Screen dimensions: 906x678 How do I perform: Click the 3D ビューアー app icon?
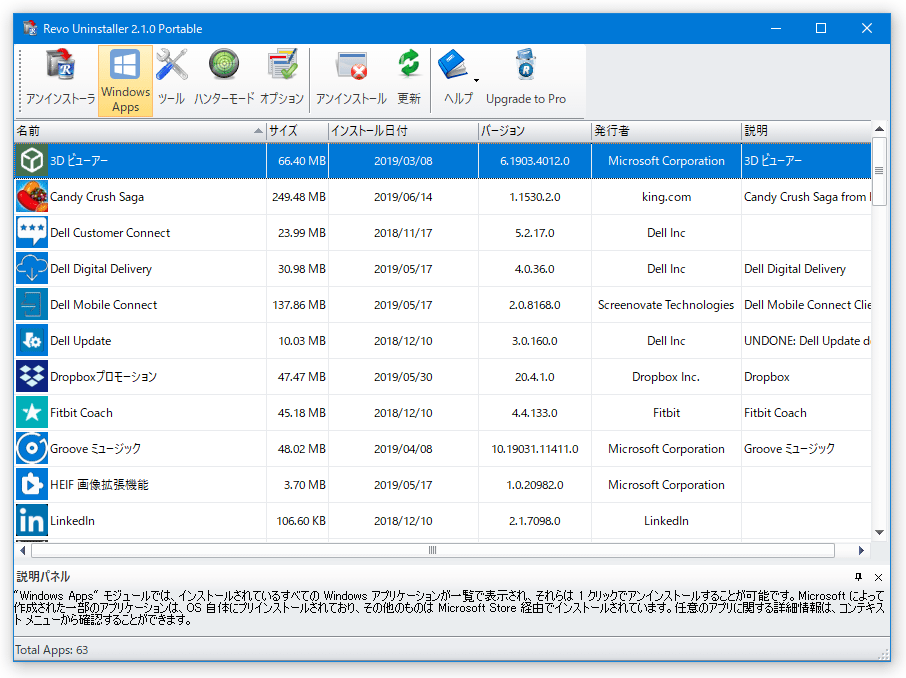click(x=31, y=161)
